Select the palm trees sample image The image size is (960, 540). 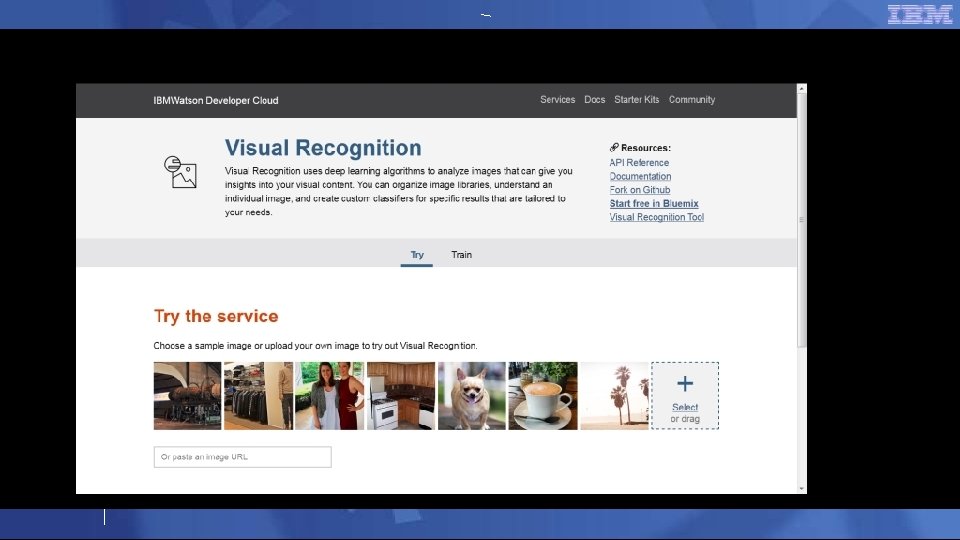point(615,396)
